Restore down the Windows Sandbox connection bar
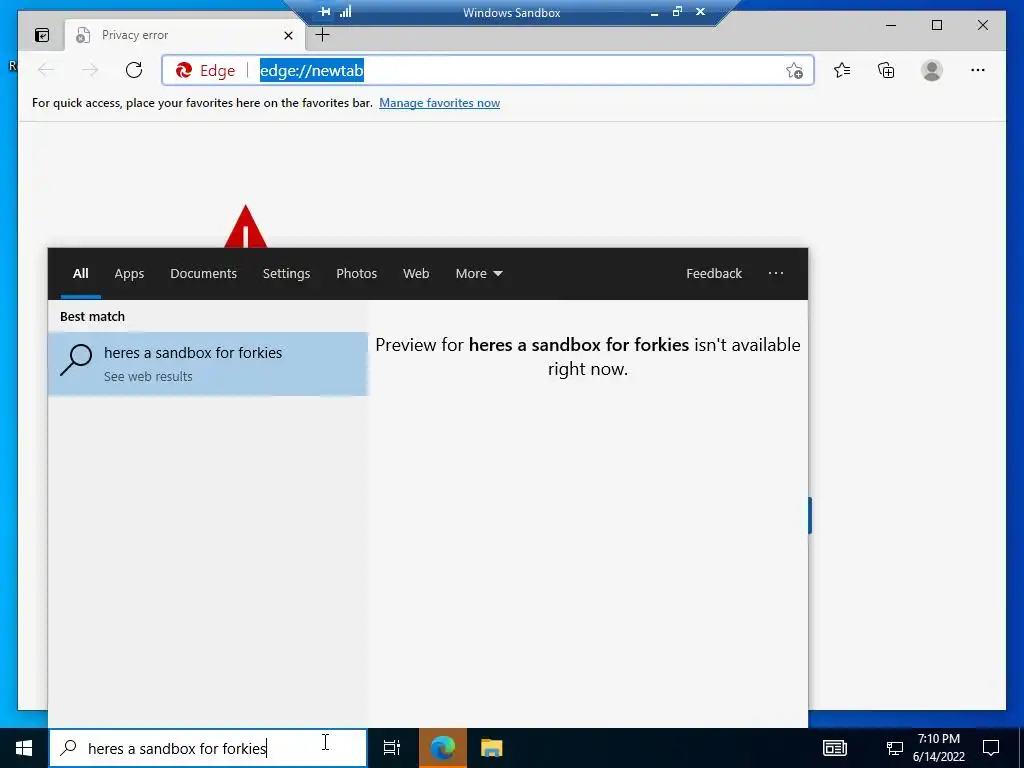 pyautogui.click(x=677, y=11)
